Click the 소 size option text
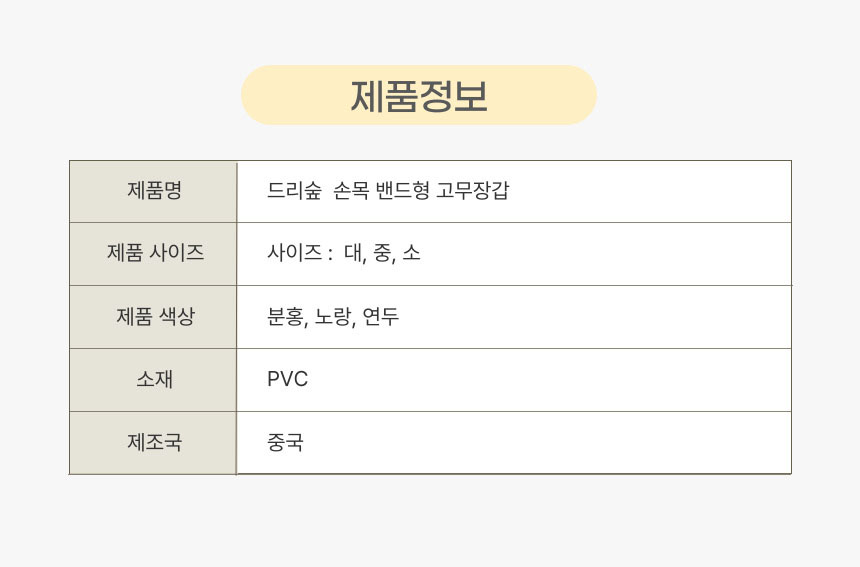Screen dimensions: 860x567 pyautogui.click(x=411, y=253)
